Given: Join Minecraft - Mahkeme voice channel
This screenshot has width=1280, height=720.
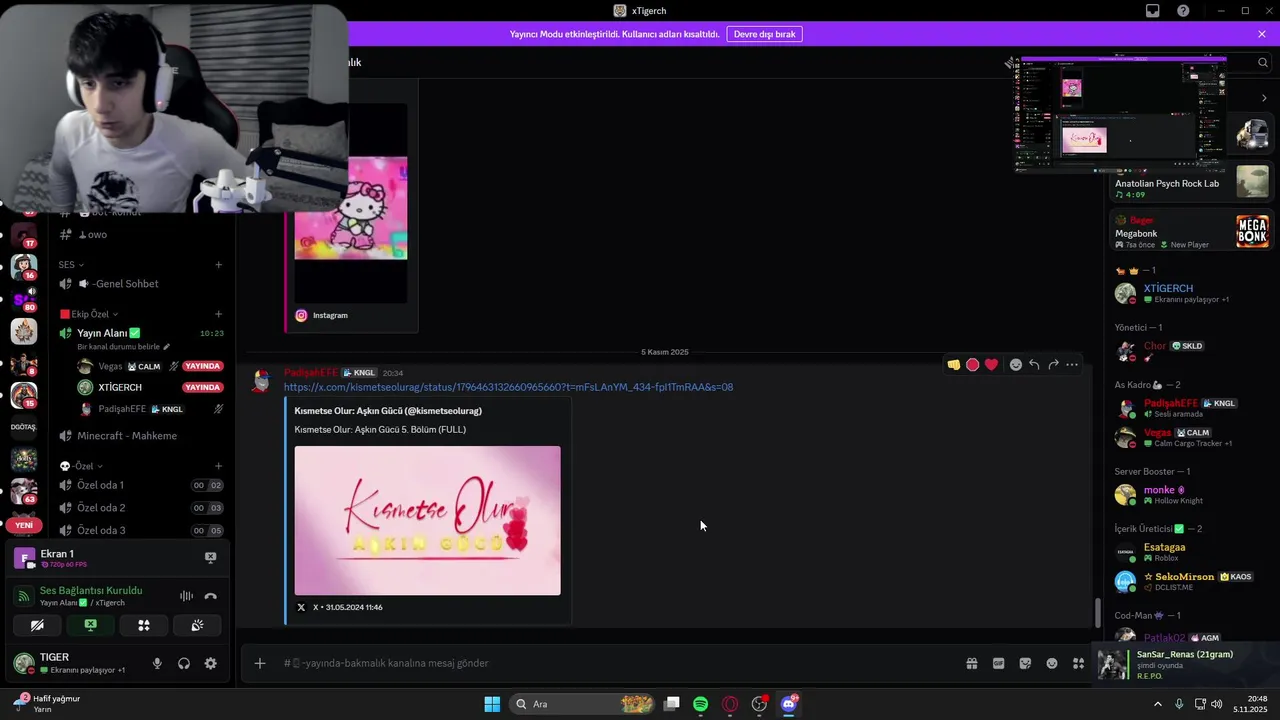Looking at the screenshot, I should point(141,436).
